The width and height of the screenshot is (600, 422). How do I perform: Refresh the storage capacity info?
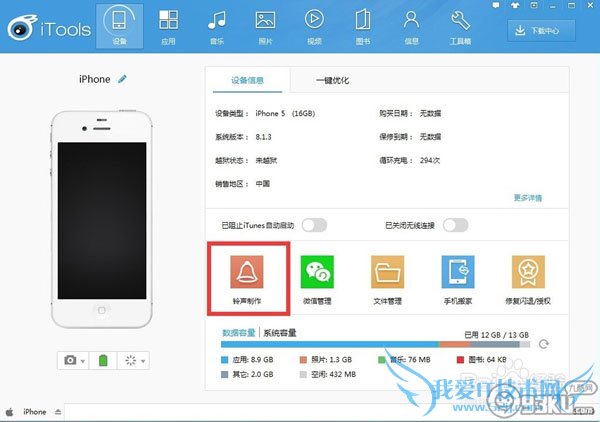click(x=543, y=344)
